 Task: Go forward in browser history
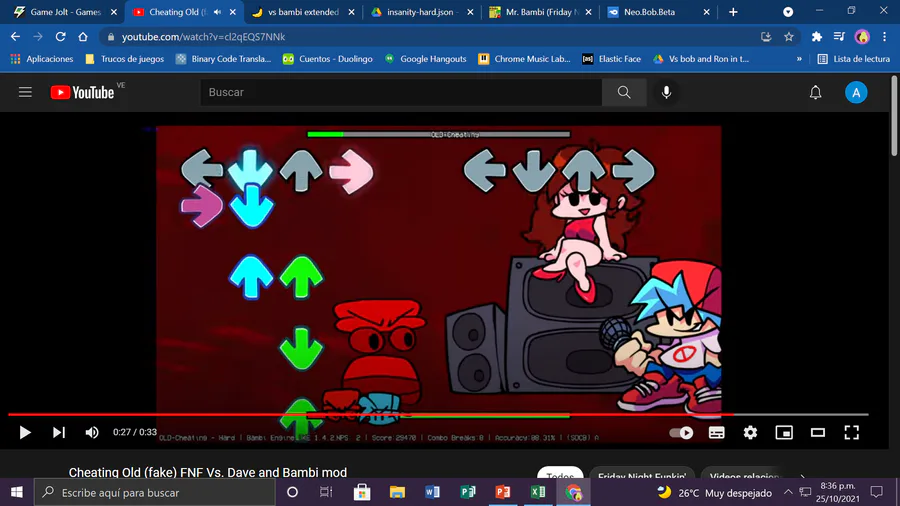point(38,37)
